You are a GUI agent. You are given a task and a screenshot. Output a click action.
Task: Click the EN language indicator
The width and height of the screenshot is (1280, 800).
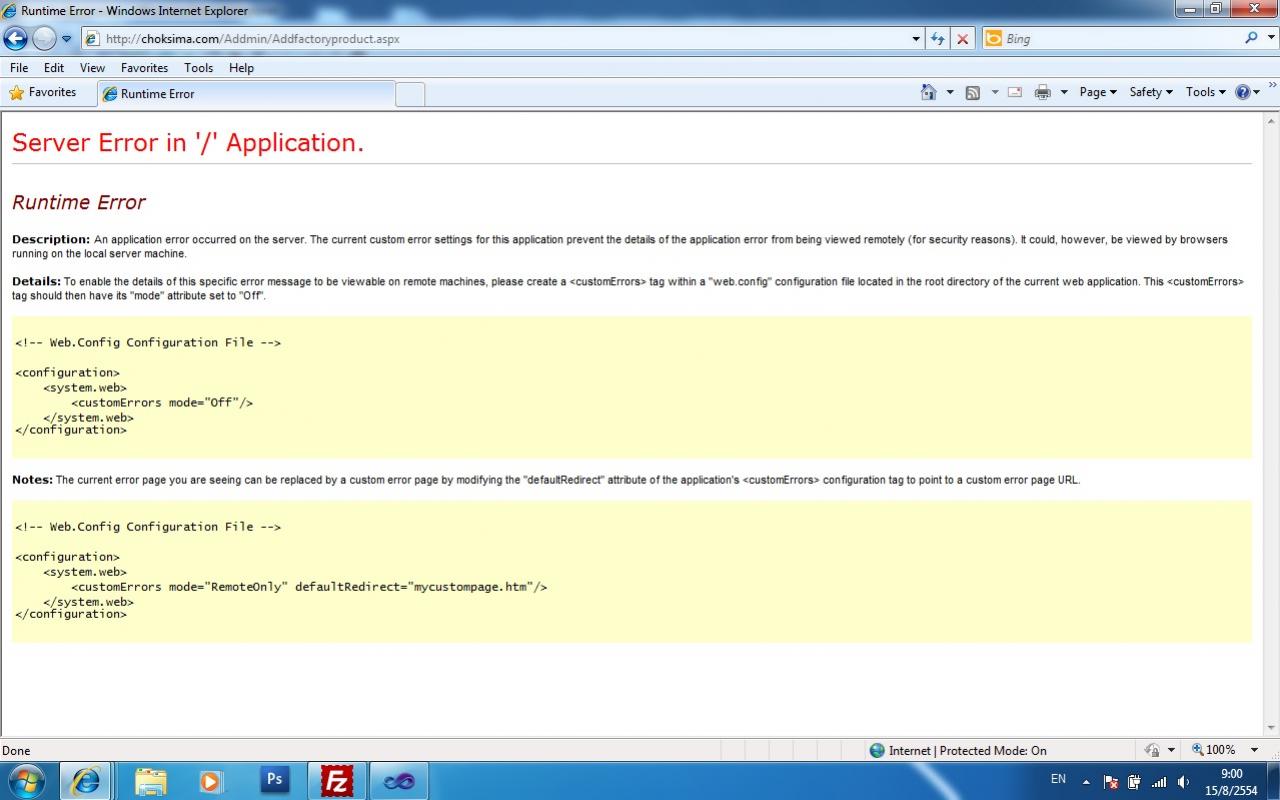(x=1058, y=779)
